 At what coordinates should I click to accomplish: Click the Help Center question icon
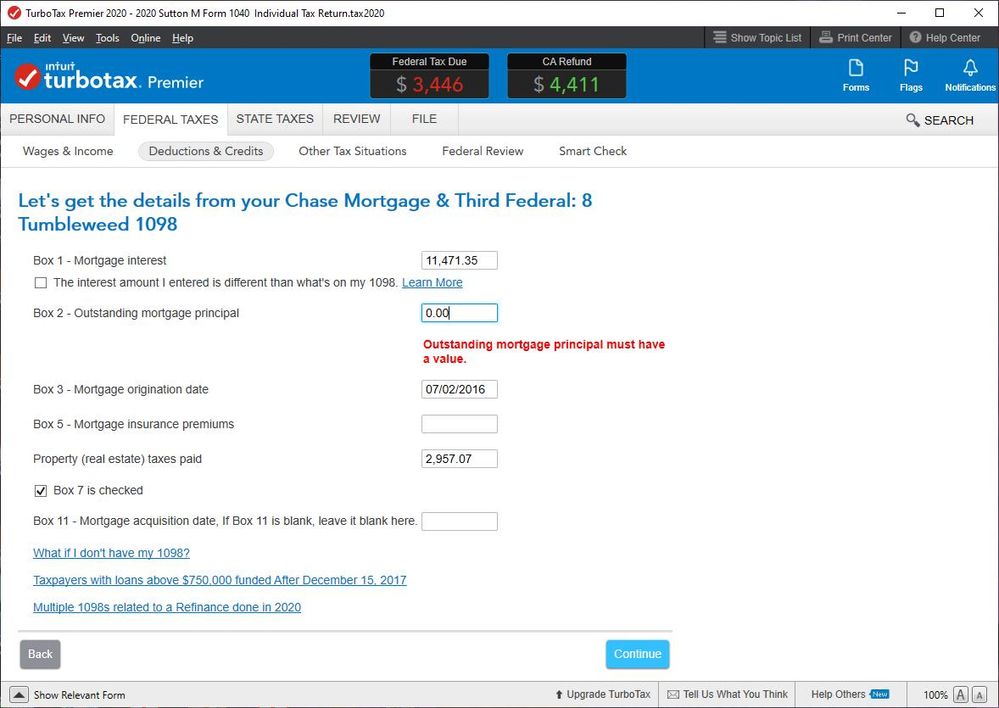(x=915, y=37)
